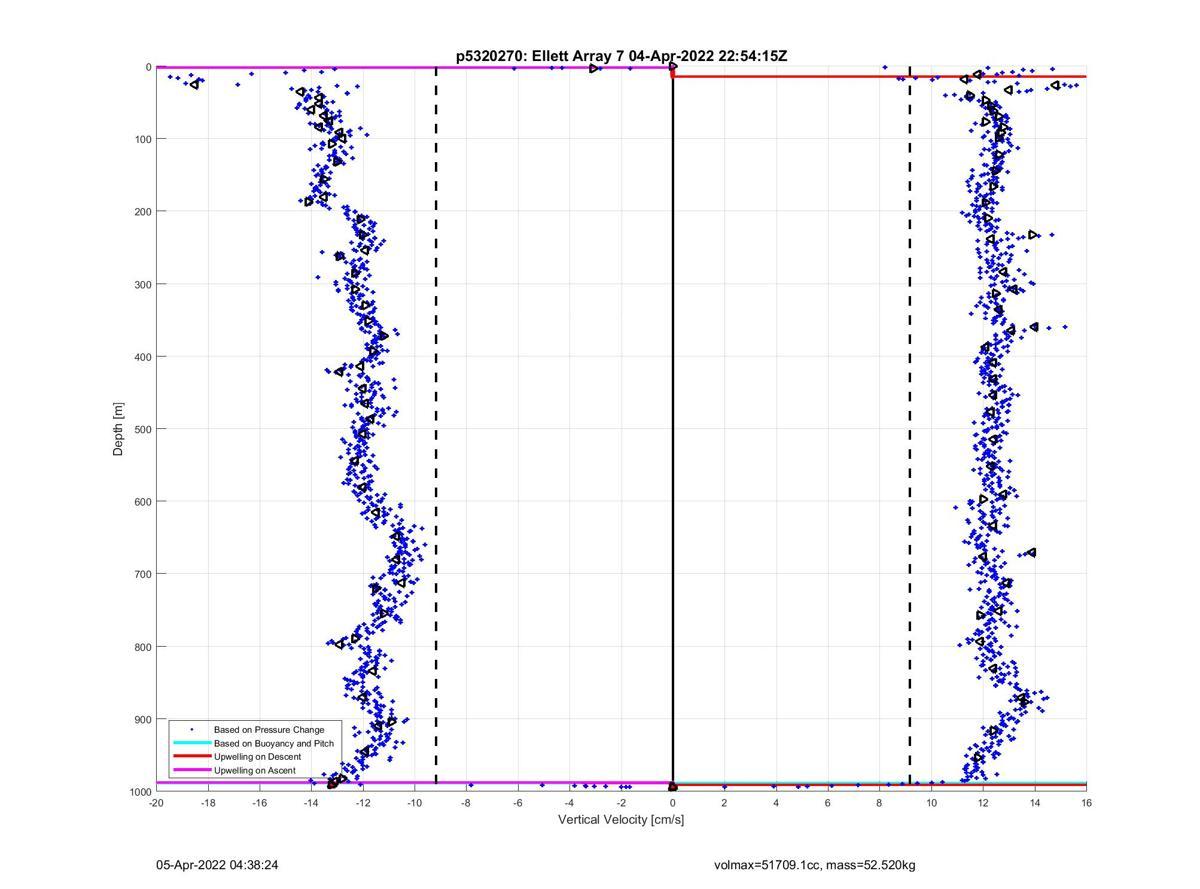The width and height of the screenshot is (1200, 889).
Task: Click velocity axis tick '-12'
Action: [363, 803]
